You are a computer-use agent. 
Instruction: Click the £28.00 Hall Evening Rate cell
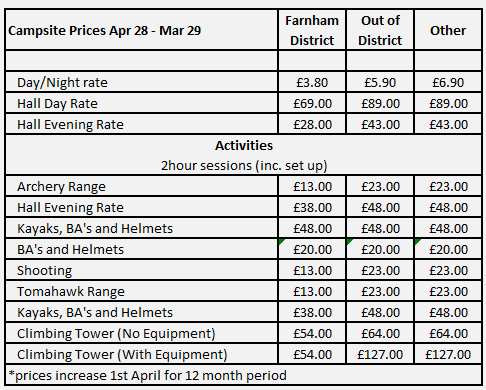click(312, 124)
